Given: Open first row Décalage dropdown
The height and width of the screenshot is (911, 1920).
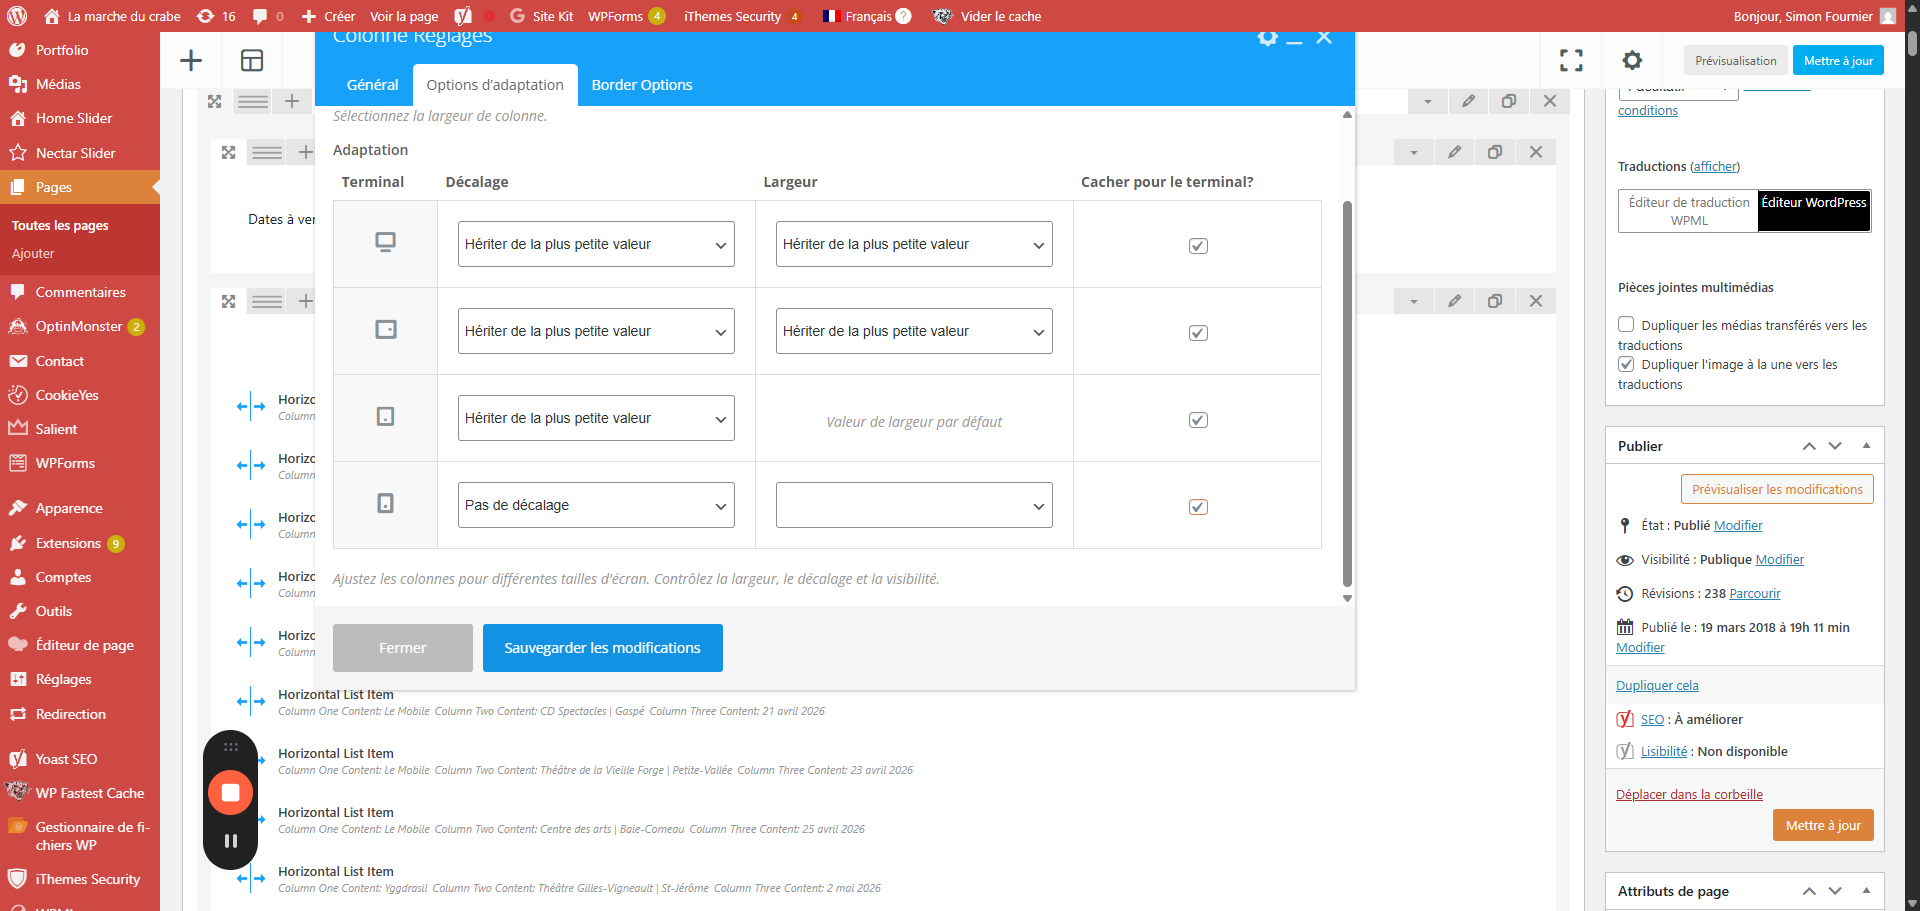Looking at the screenshot, I should click(x=596, y=244).
